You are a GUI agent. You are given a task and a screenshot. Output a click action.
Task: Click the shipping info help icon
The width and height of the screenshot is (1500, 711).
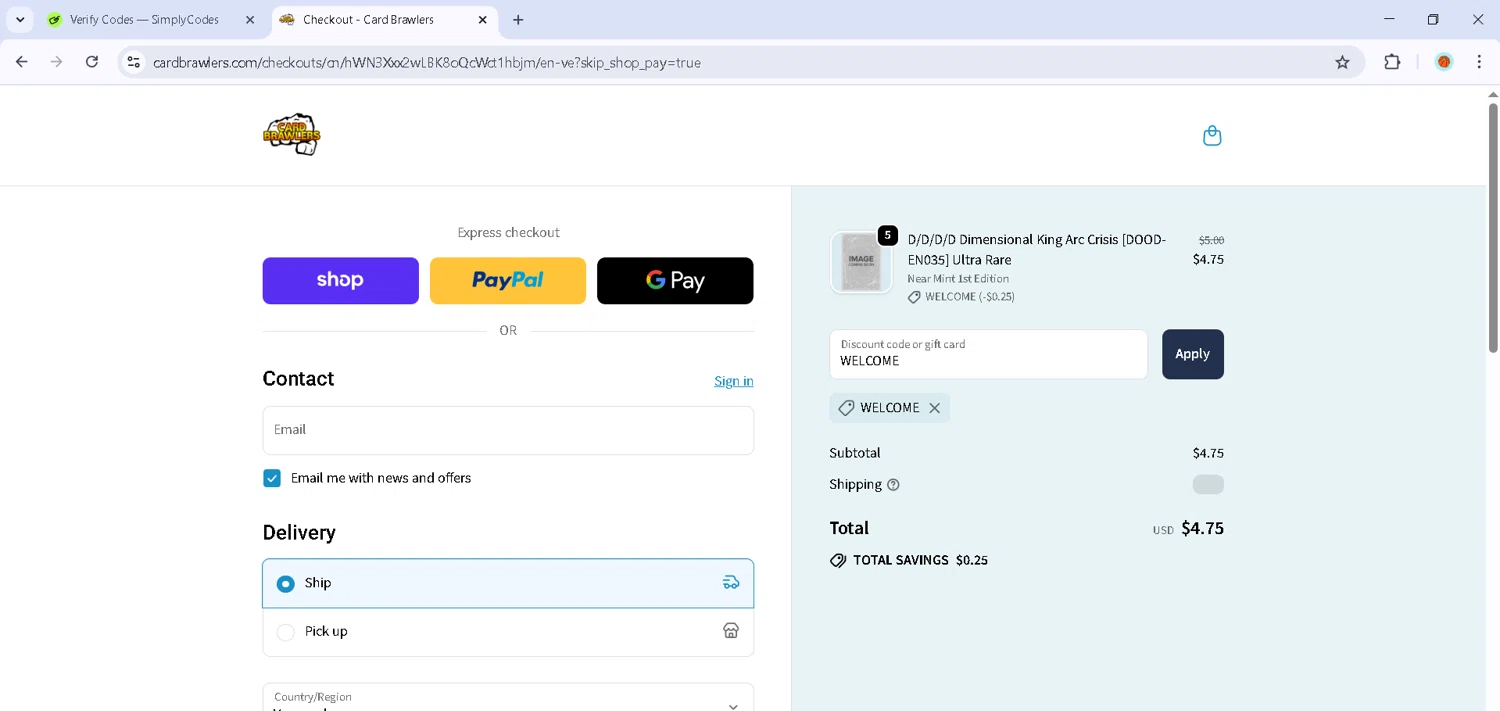[893, 485]
